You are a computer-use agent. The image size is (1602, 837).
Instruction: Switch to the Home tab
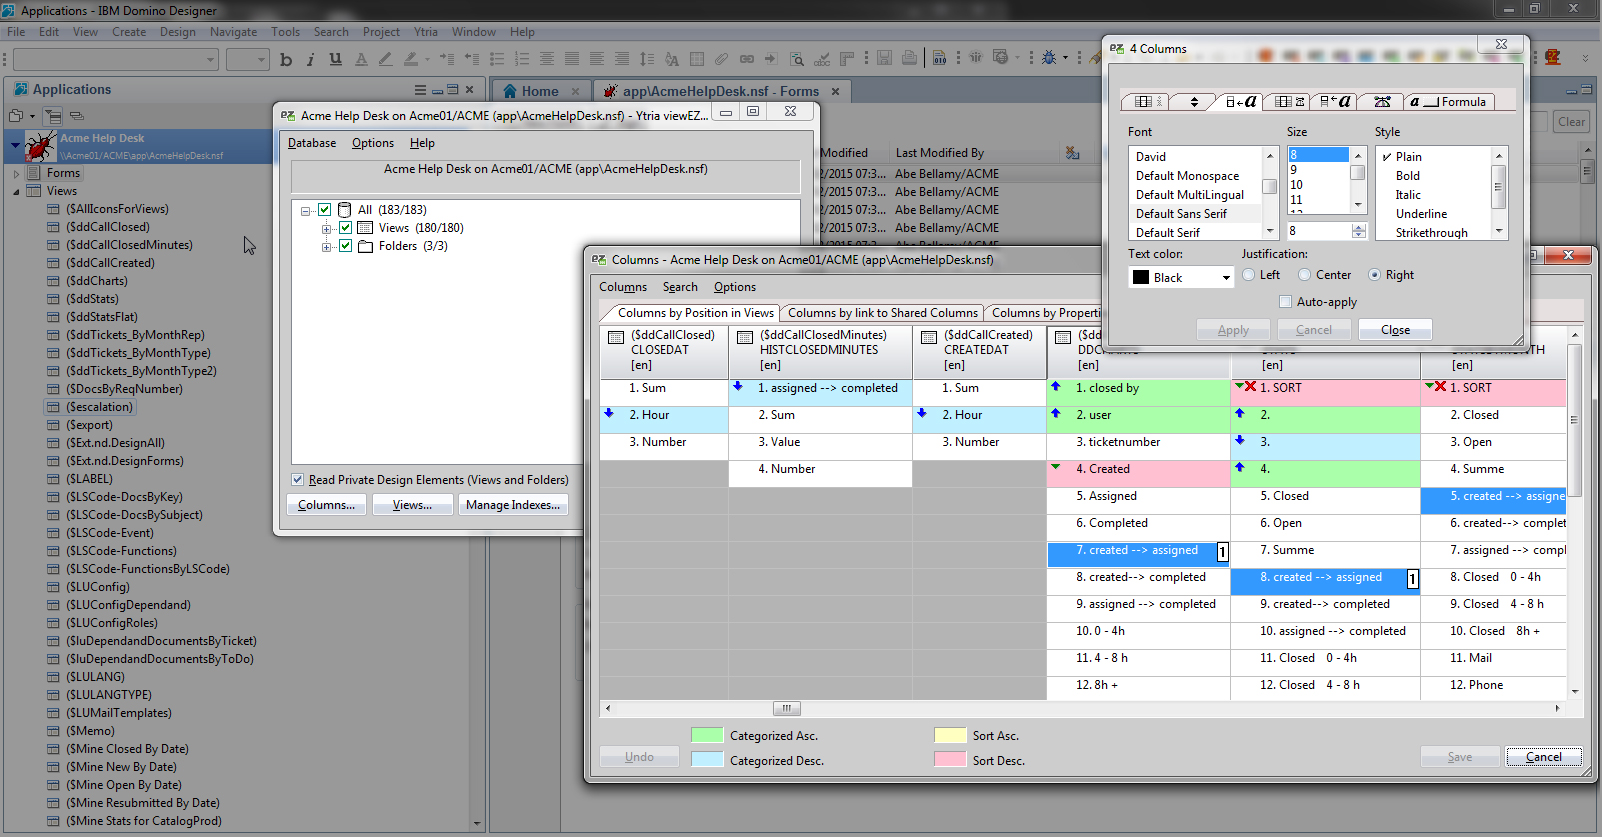540,91
